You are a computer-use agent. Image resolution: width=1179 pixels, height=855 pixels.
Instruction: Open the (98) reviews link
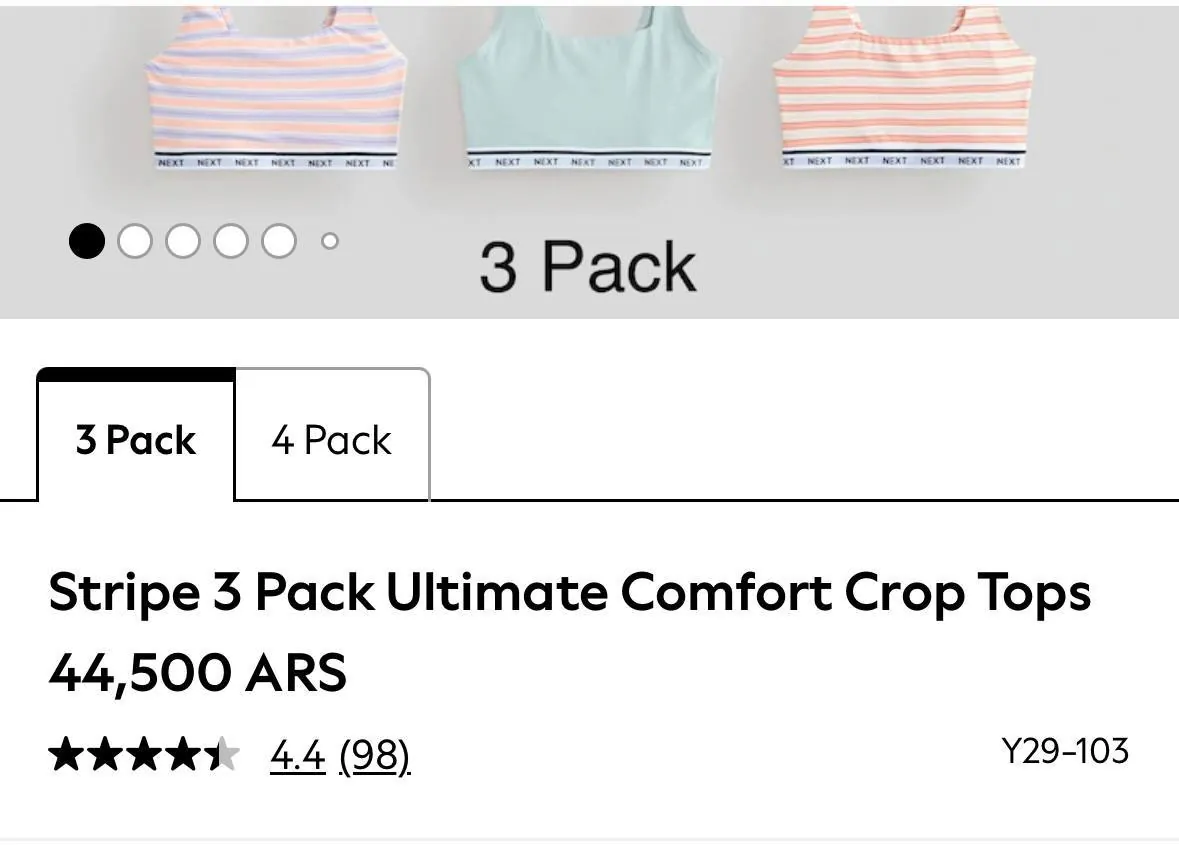coord(374,755)
